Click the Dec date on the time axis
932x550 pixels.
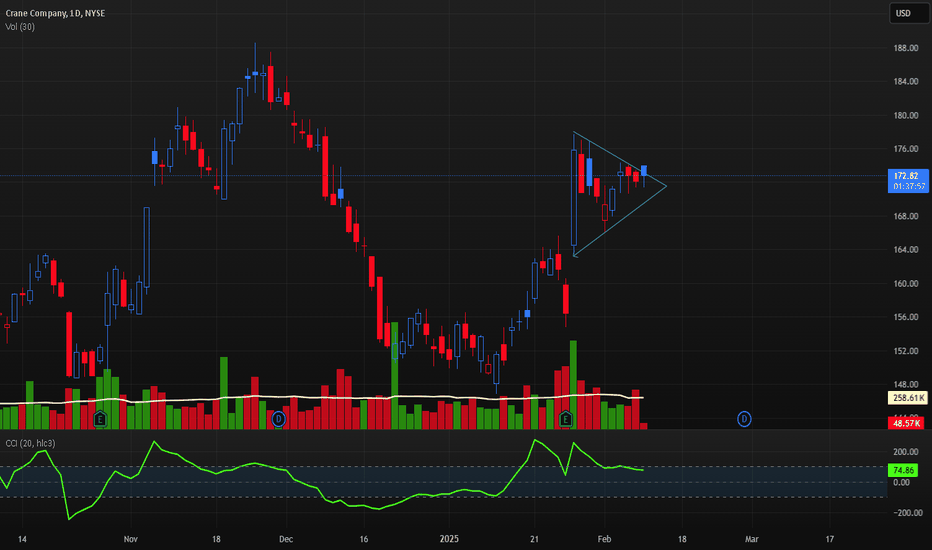click(286, 539)
